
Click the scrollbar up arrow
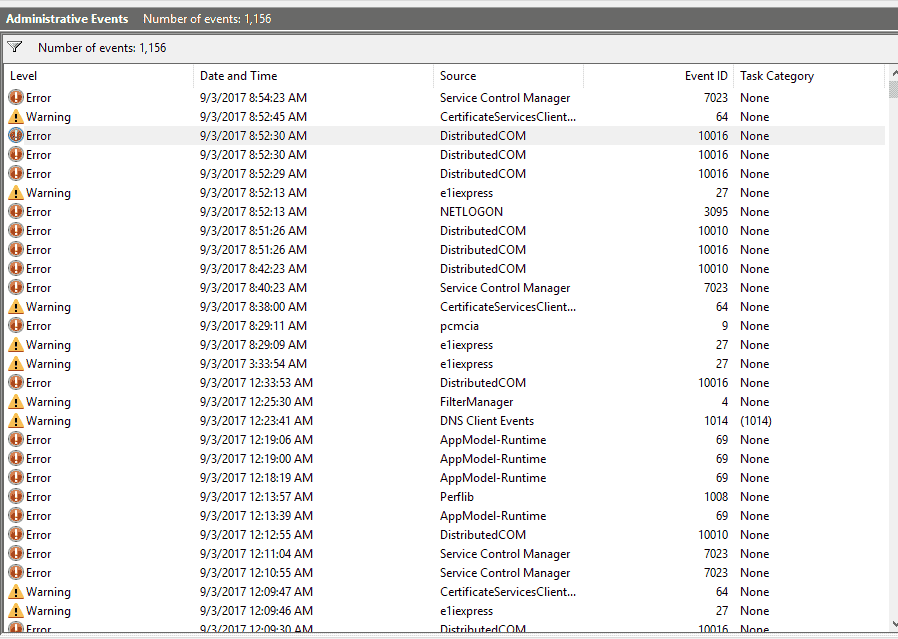(x=894, y=73)
